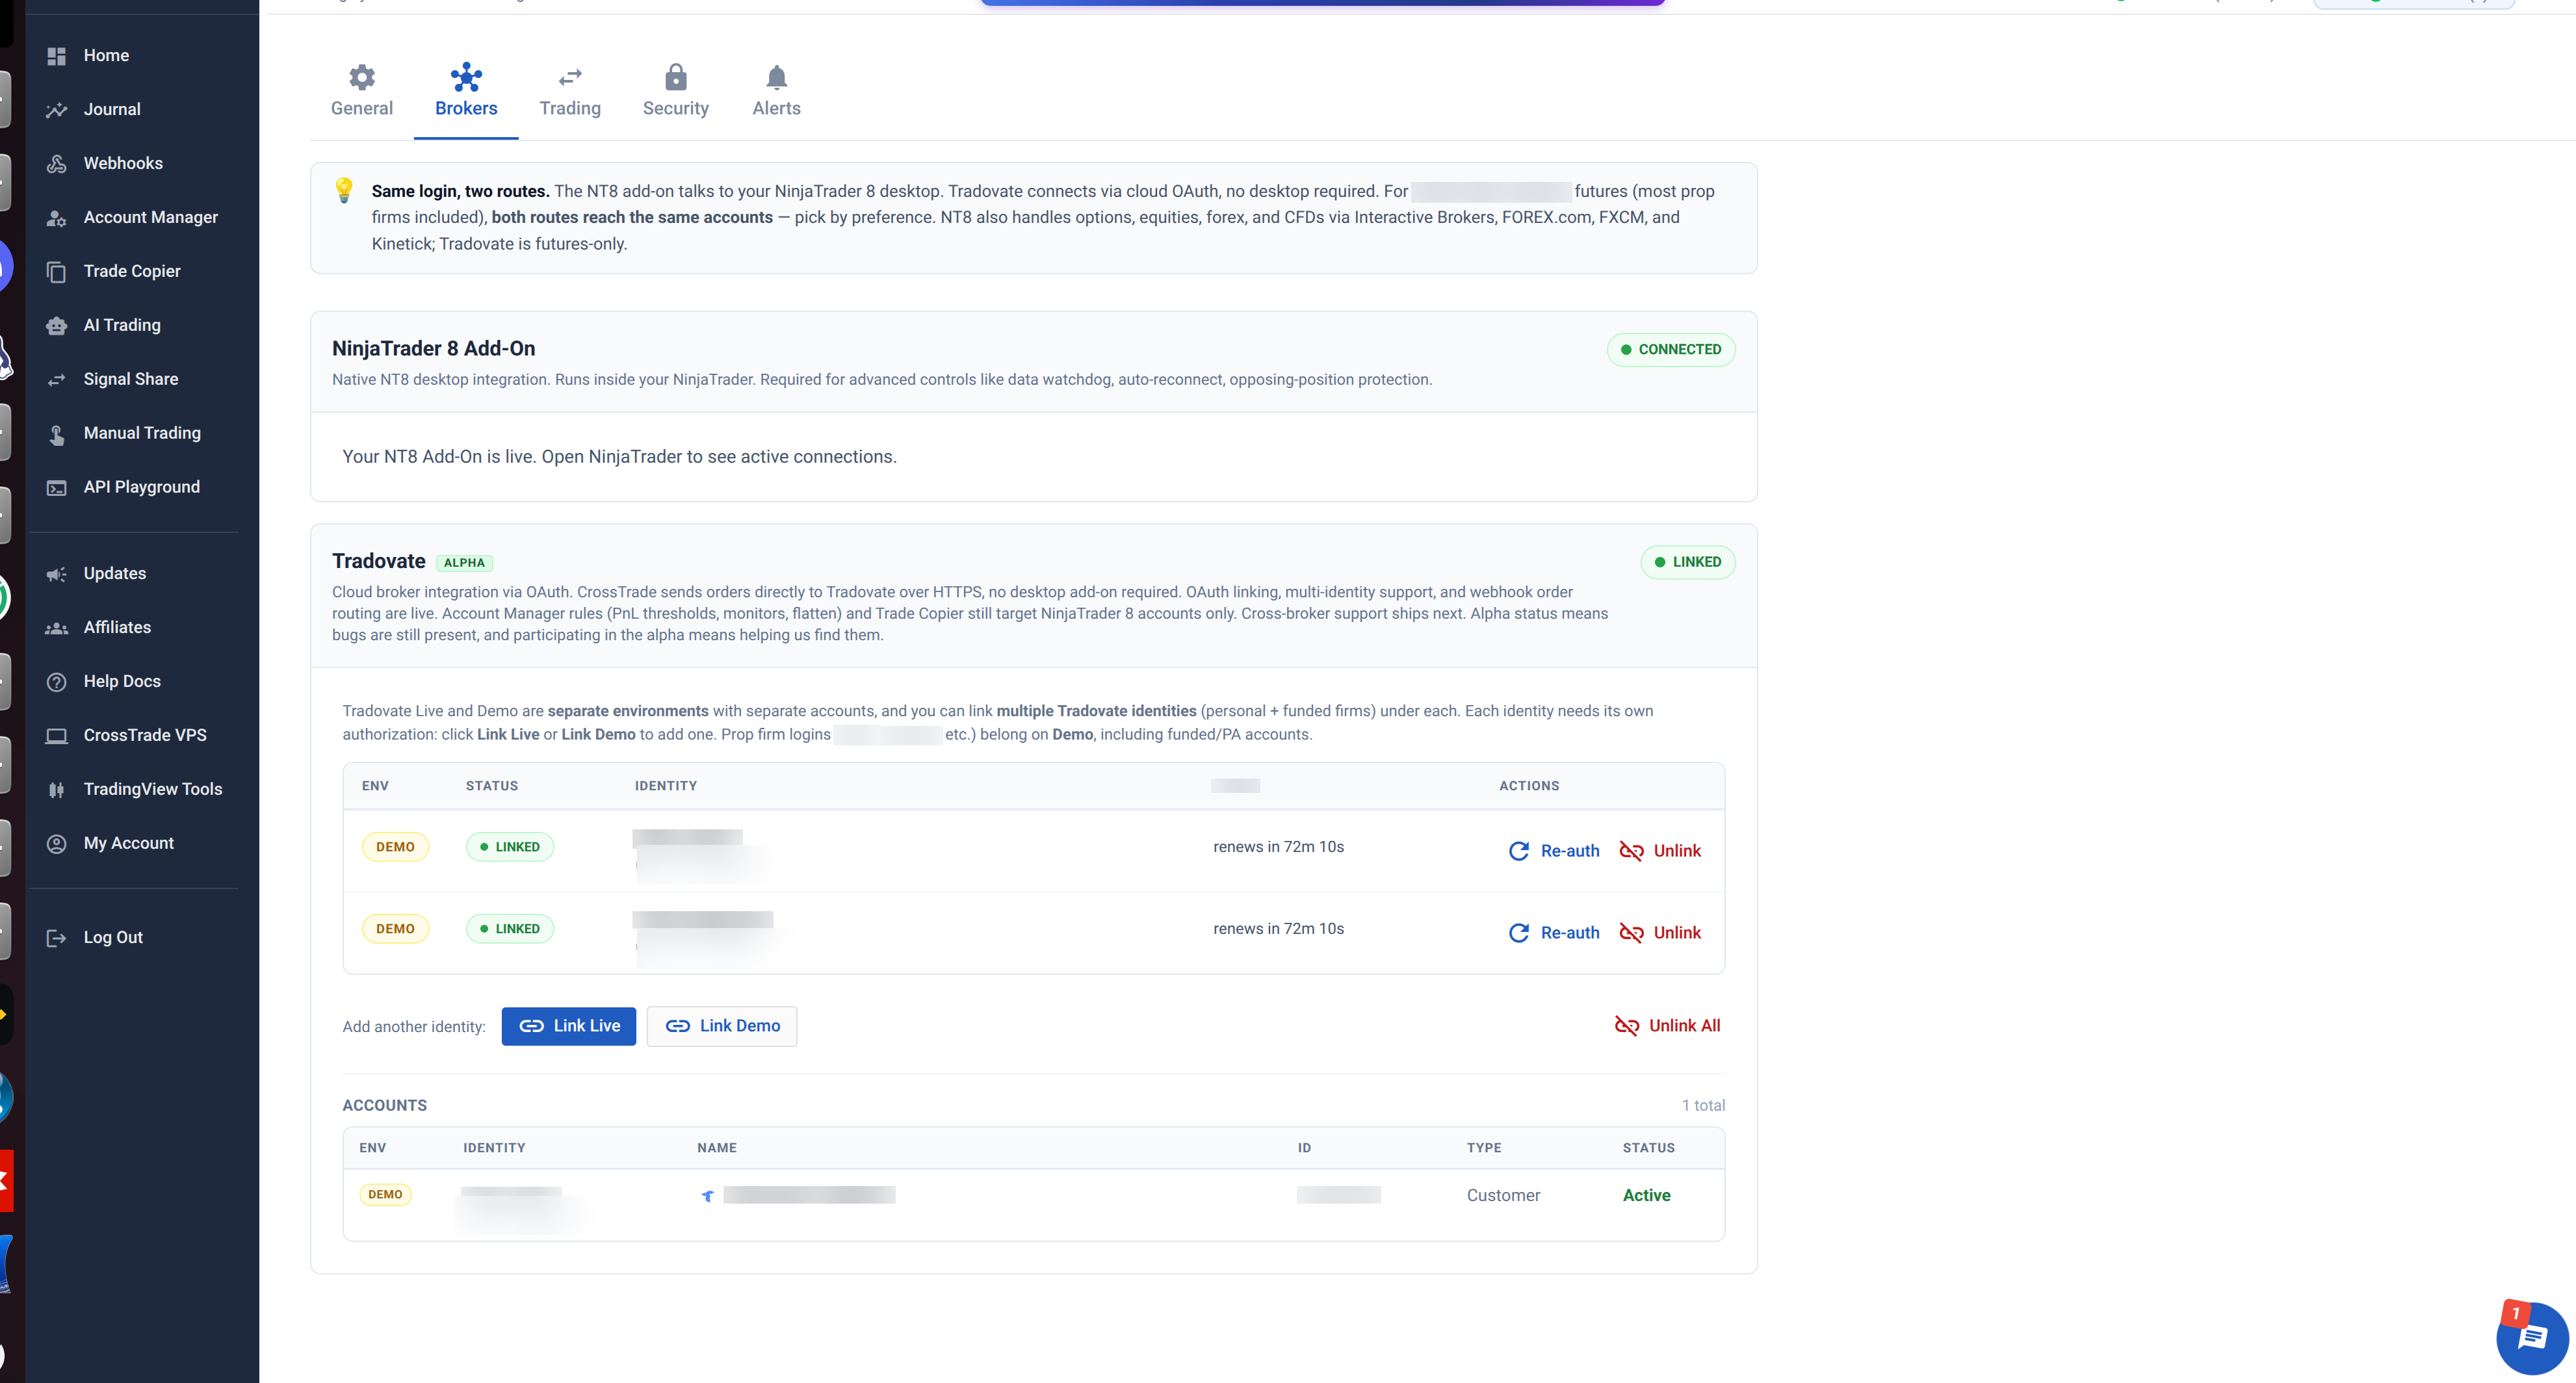The height and width of the screenshot is (1383, 2576).
Task: Open Trade Copier menu item
Action: [x=132, y=271]
